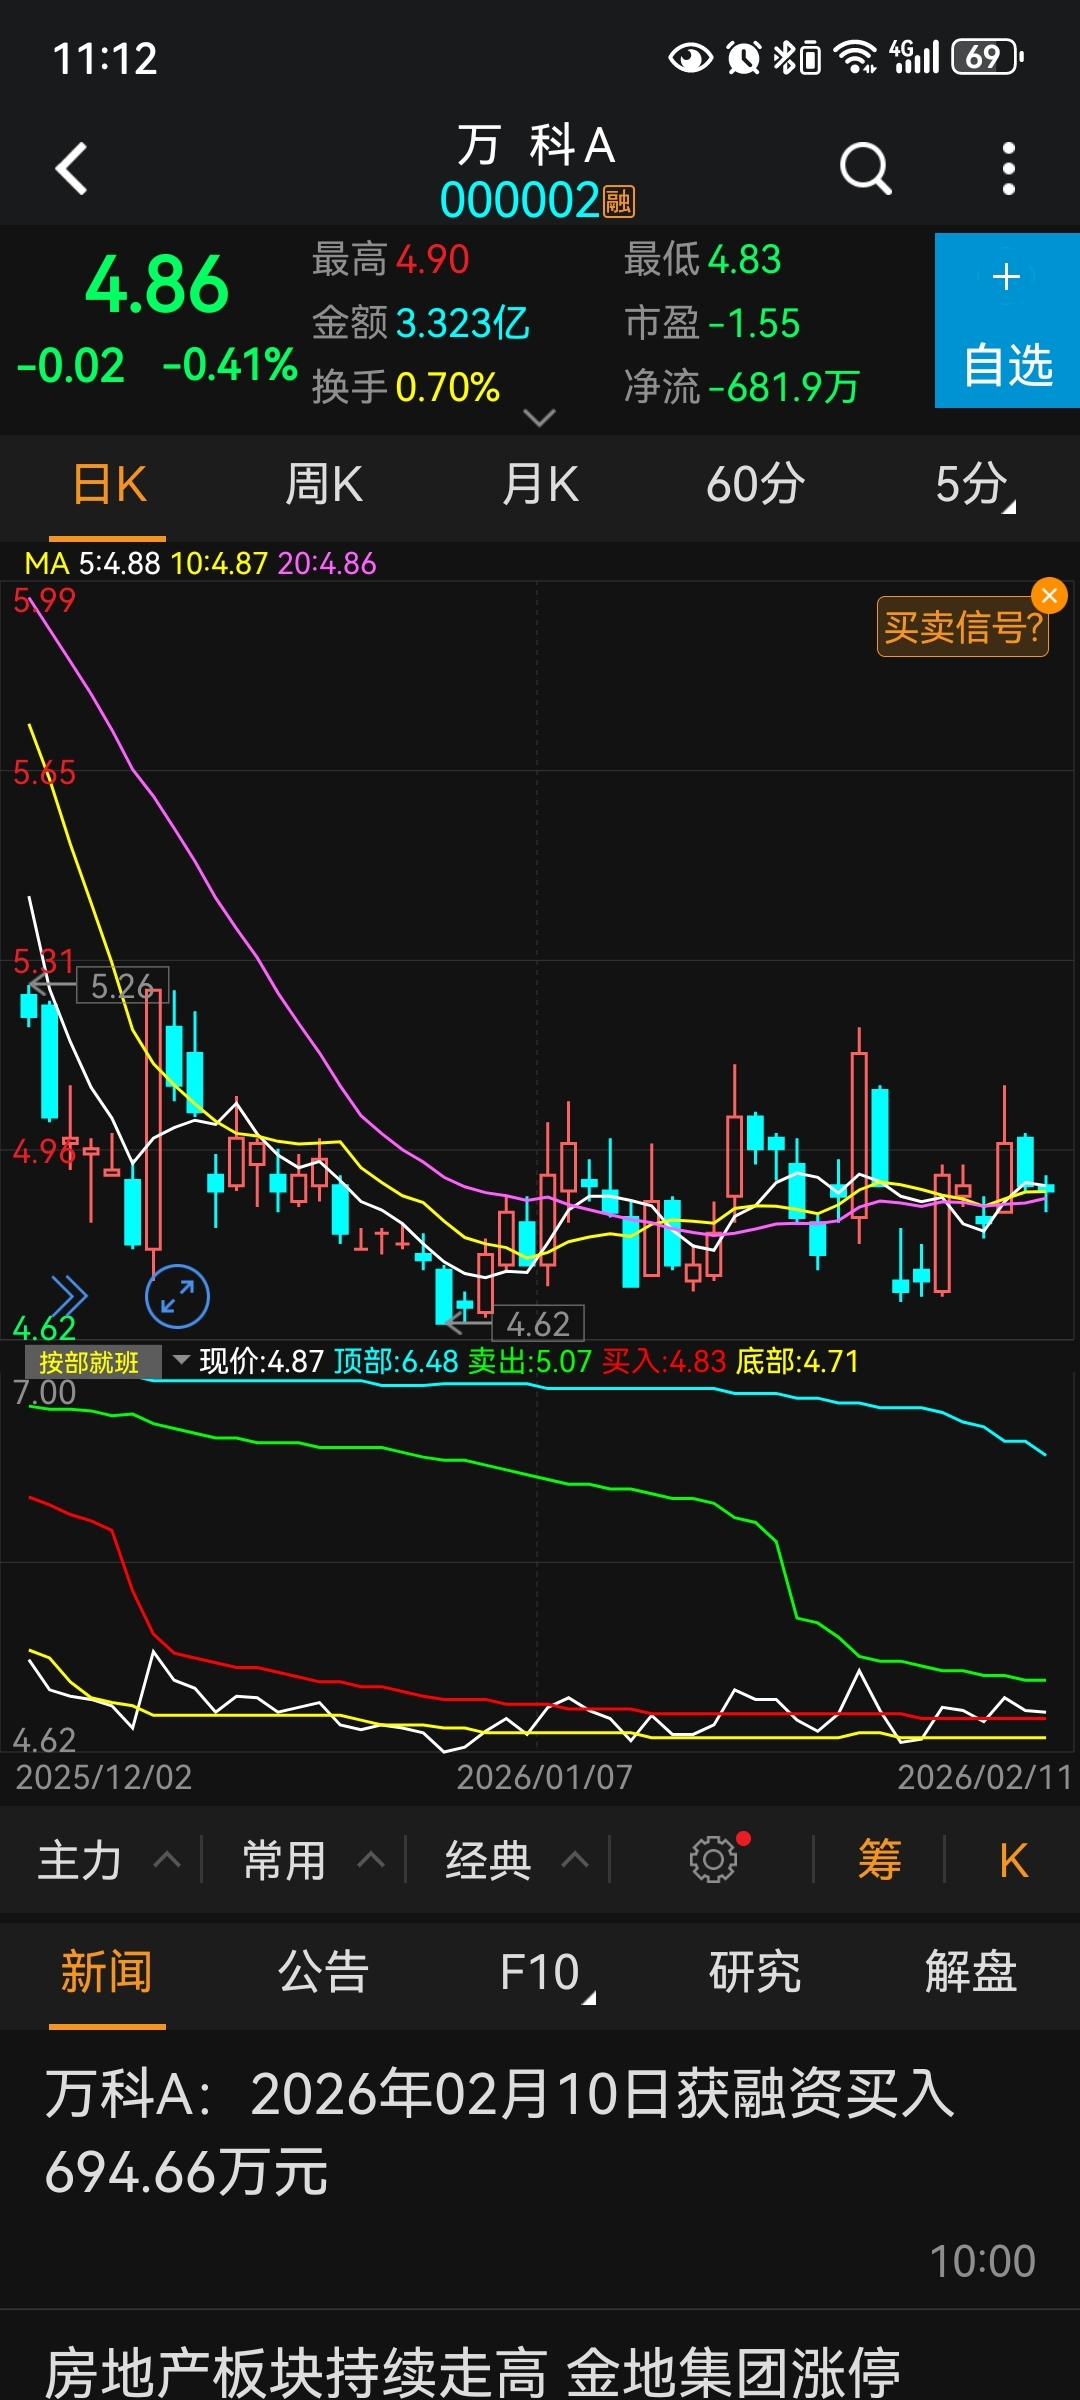This screenshot has width=1080, height=2400.
Task: Switch to 日K chart tab
Action: (x=109, y=485)
